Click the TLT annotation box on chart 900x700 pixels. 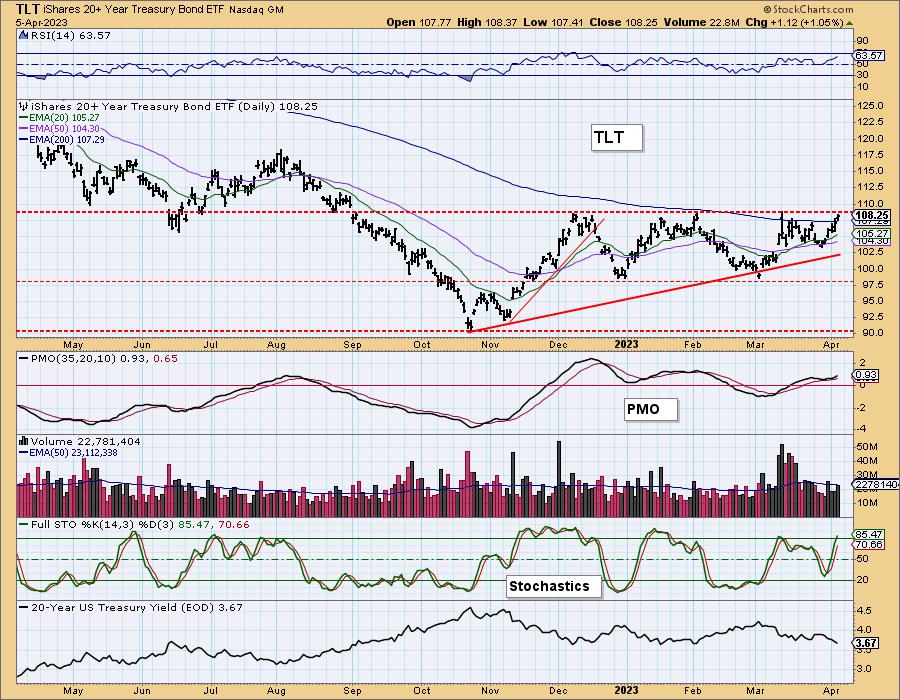[x=616, y=138]
